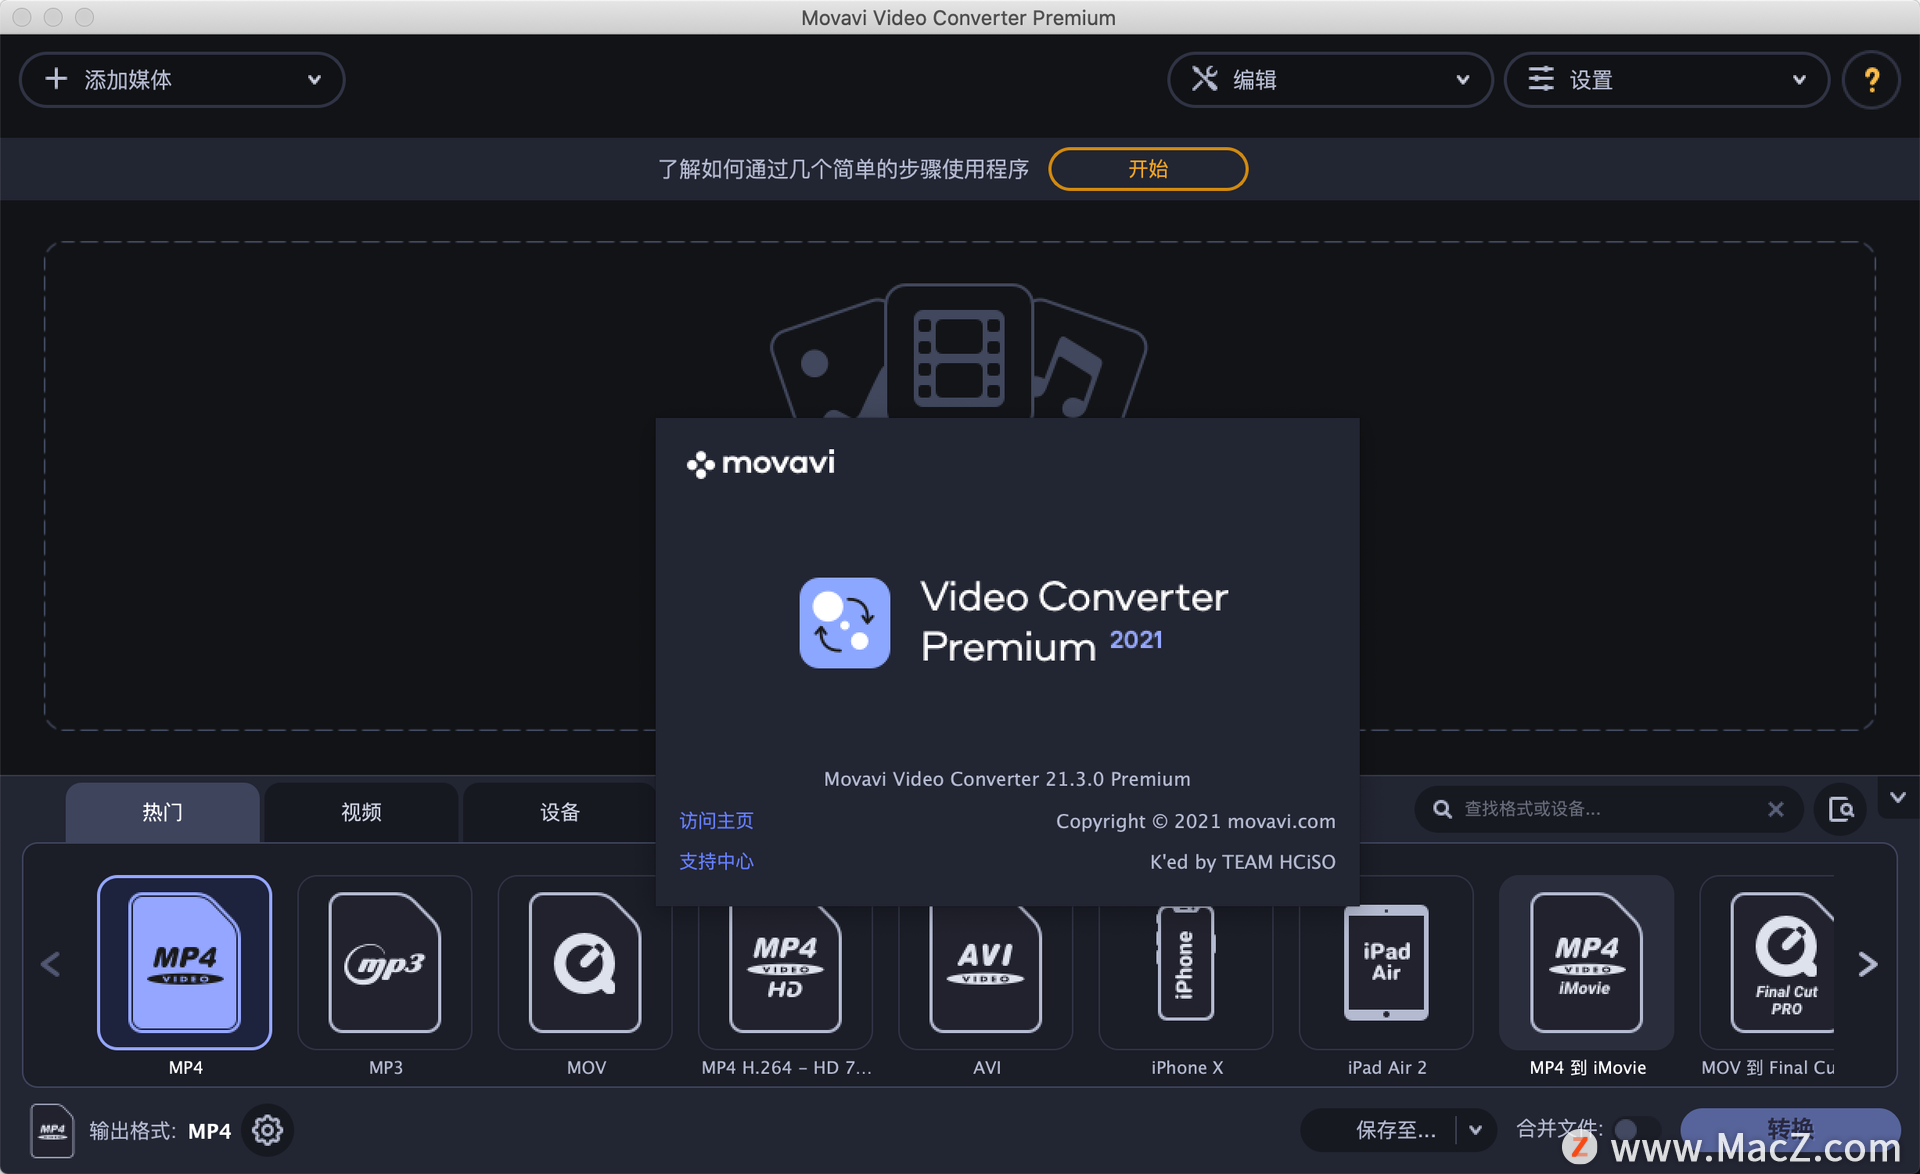Click the device detection icon beside search
Image resolution: width=1920 pixels, height=1174 pixels.
point(1840,809)
